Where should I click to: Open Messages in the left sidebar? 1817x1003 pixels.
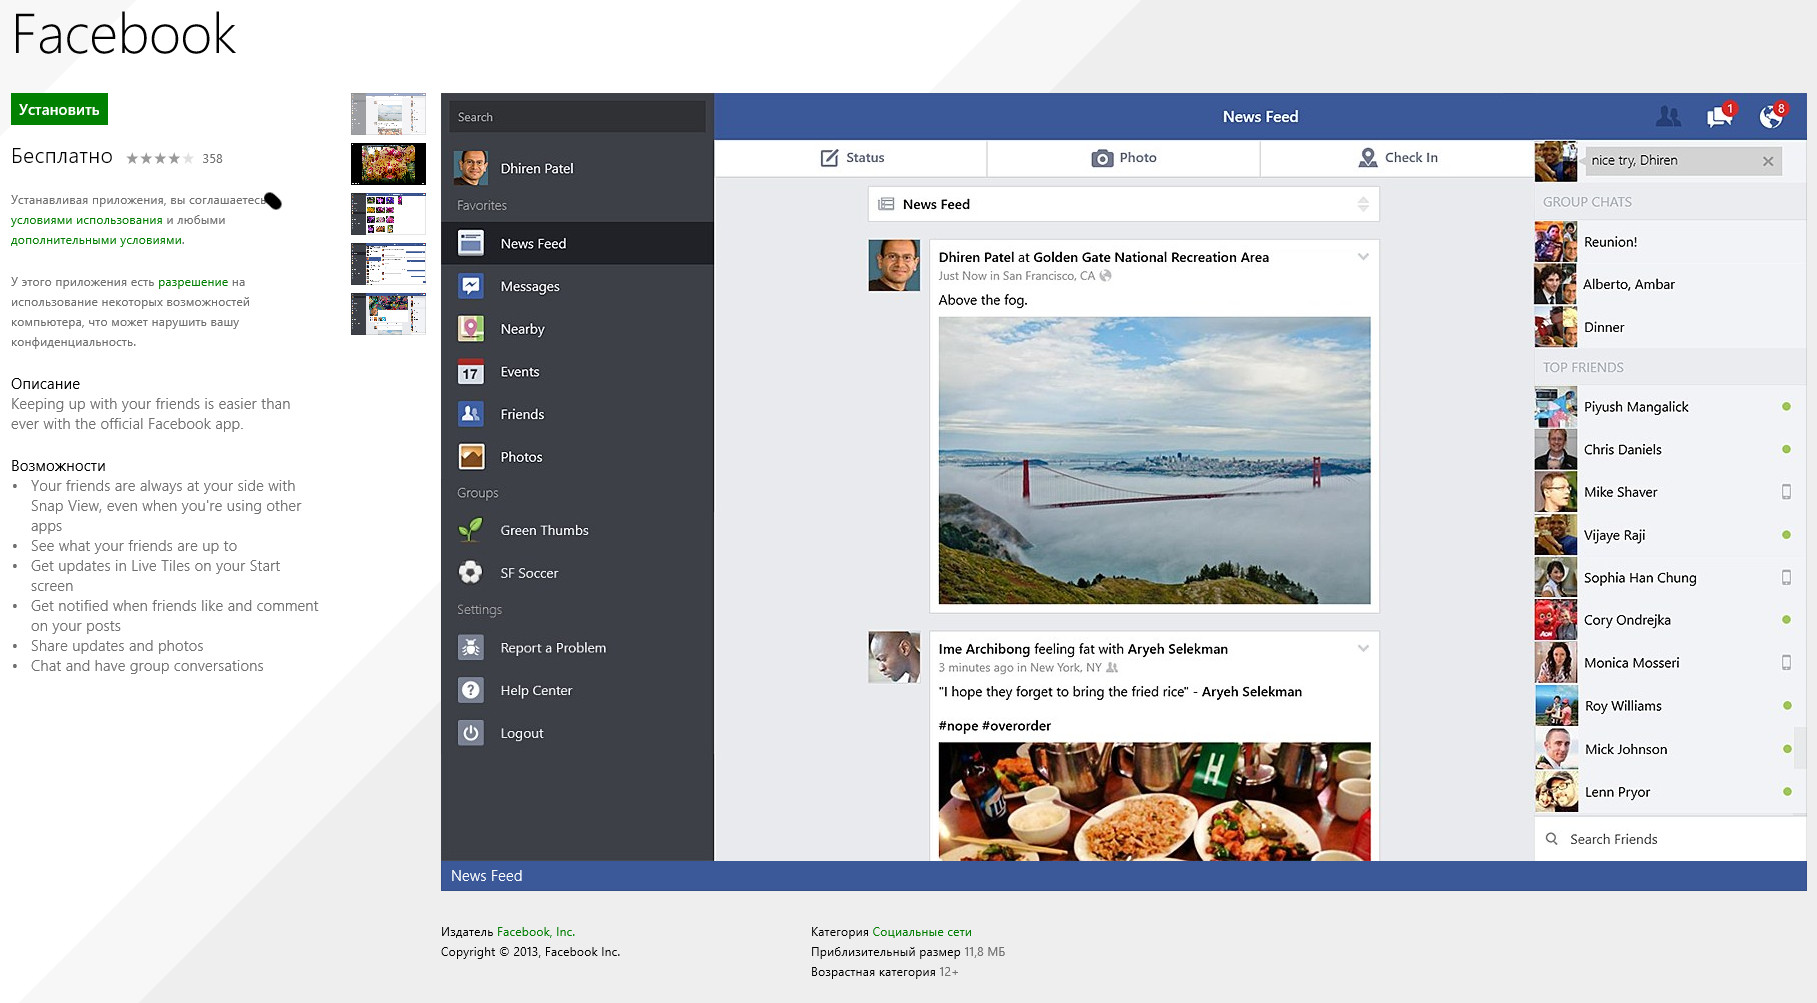pos(530,287)
